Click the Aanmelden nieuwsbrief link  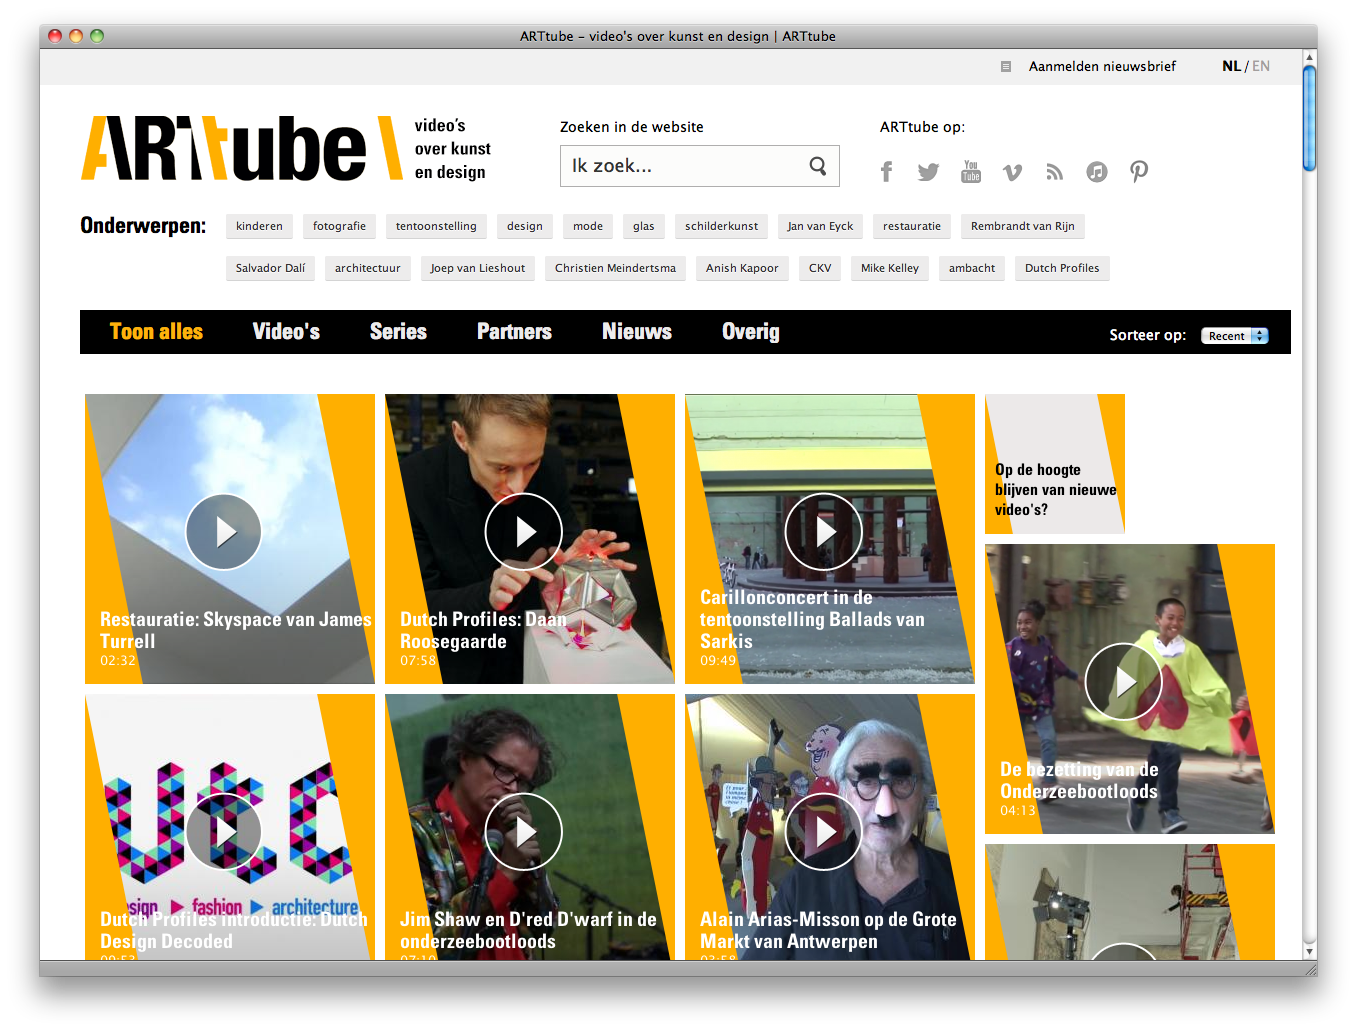click(x=1102, y=67)
